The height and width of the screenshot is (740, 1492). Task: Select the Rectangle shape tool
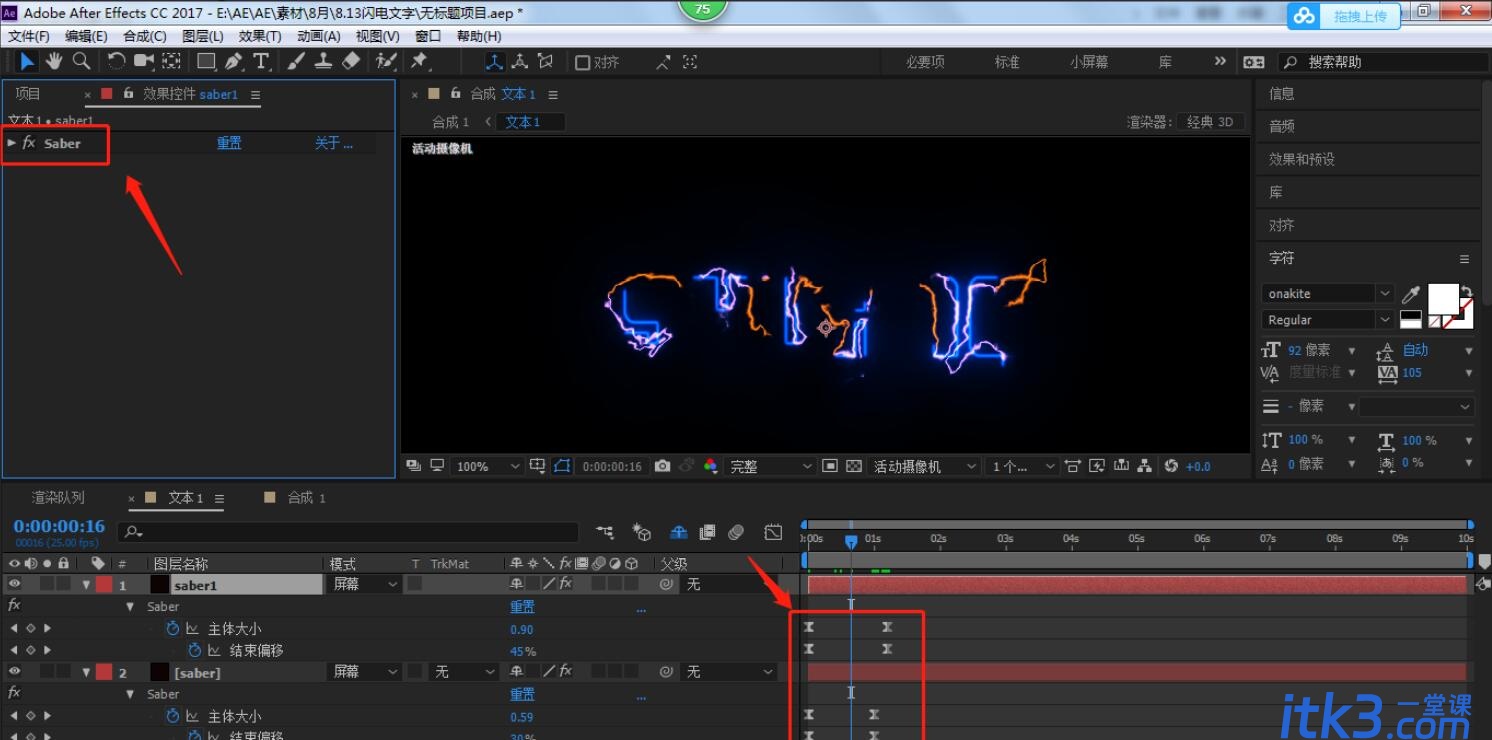[x=207, y=61]
